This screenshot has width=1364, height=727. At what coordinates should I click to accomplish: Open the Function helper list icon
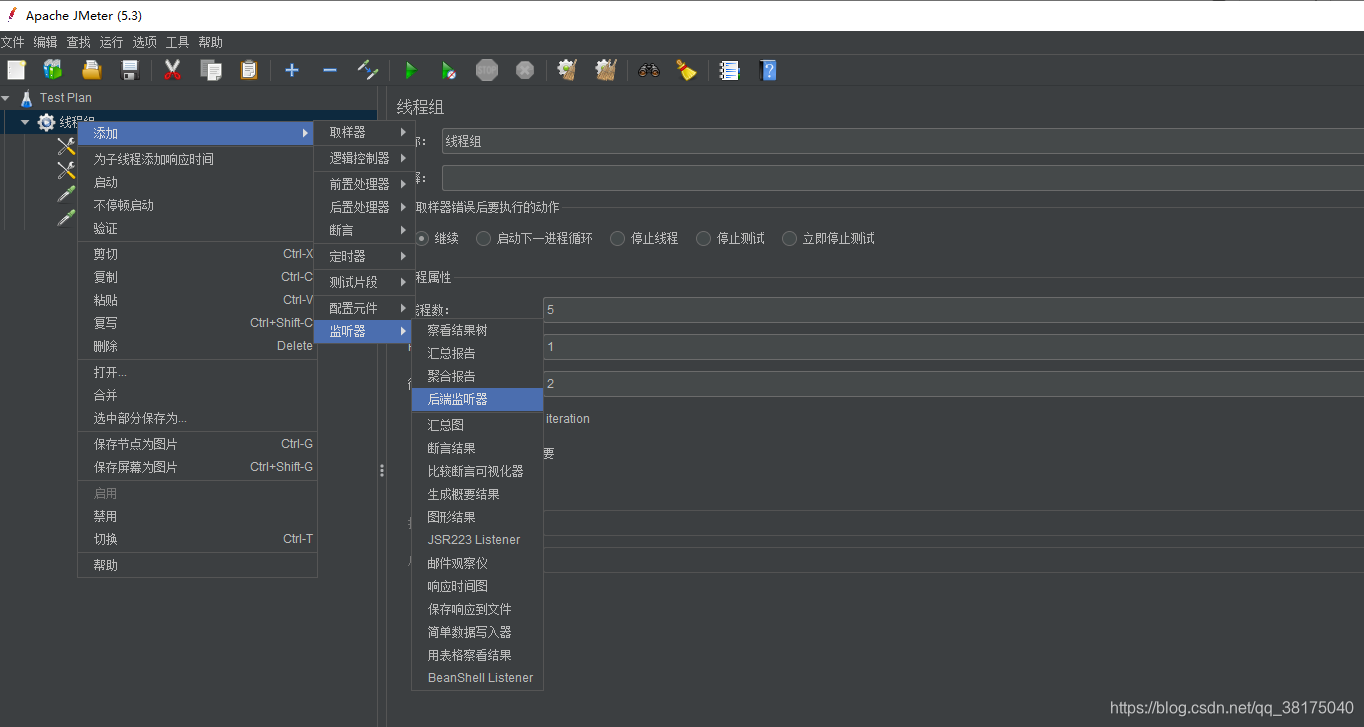pyautogui.click(x=729, y=70)
